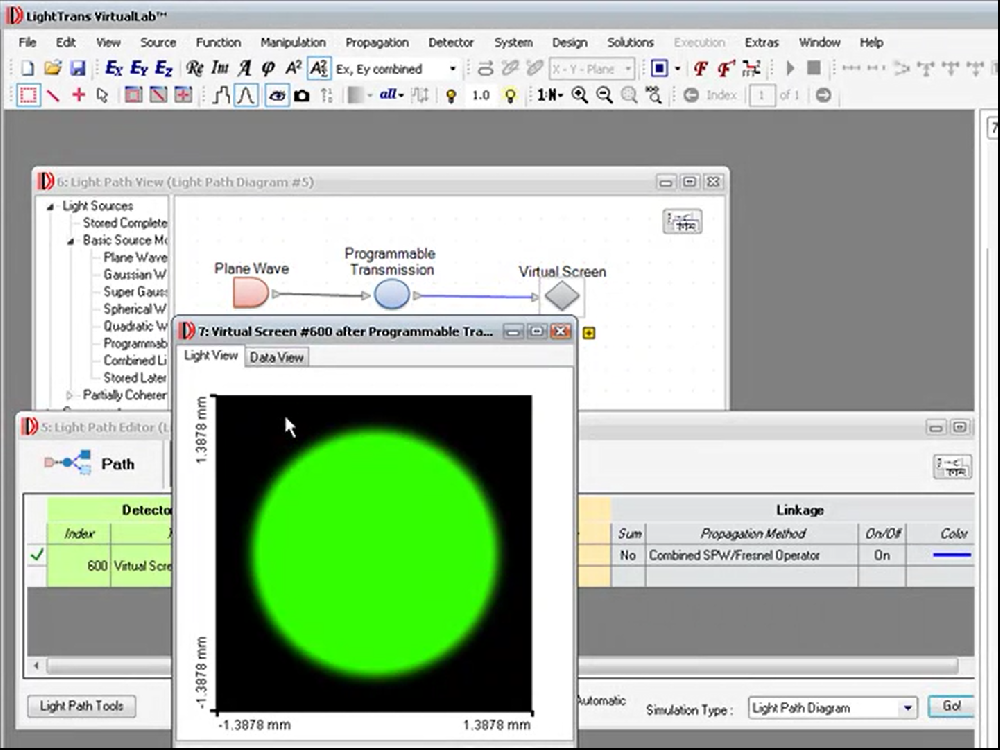Collapse the Light Sources tree node
This screenshot has width=1000, height=750.
(50, 206)
